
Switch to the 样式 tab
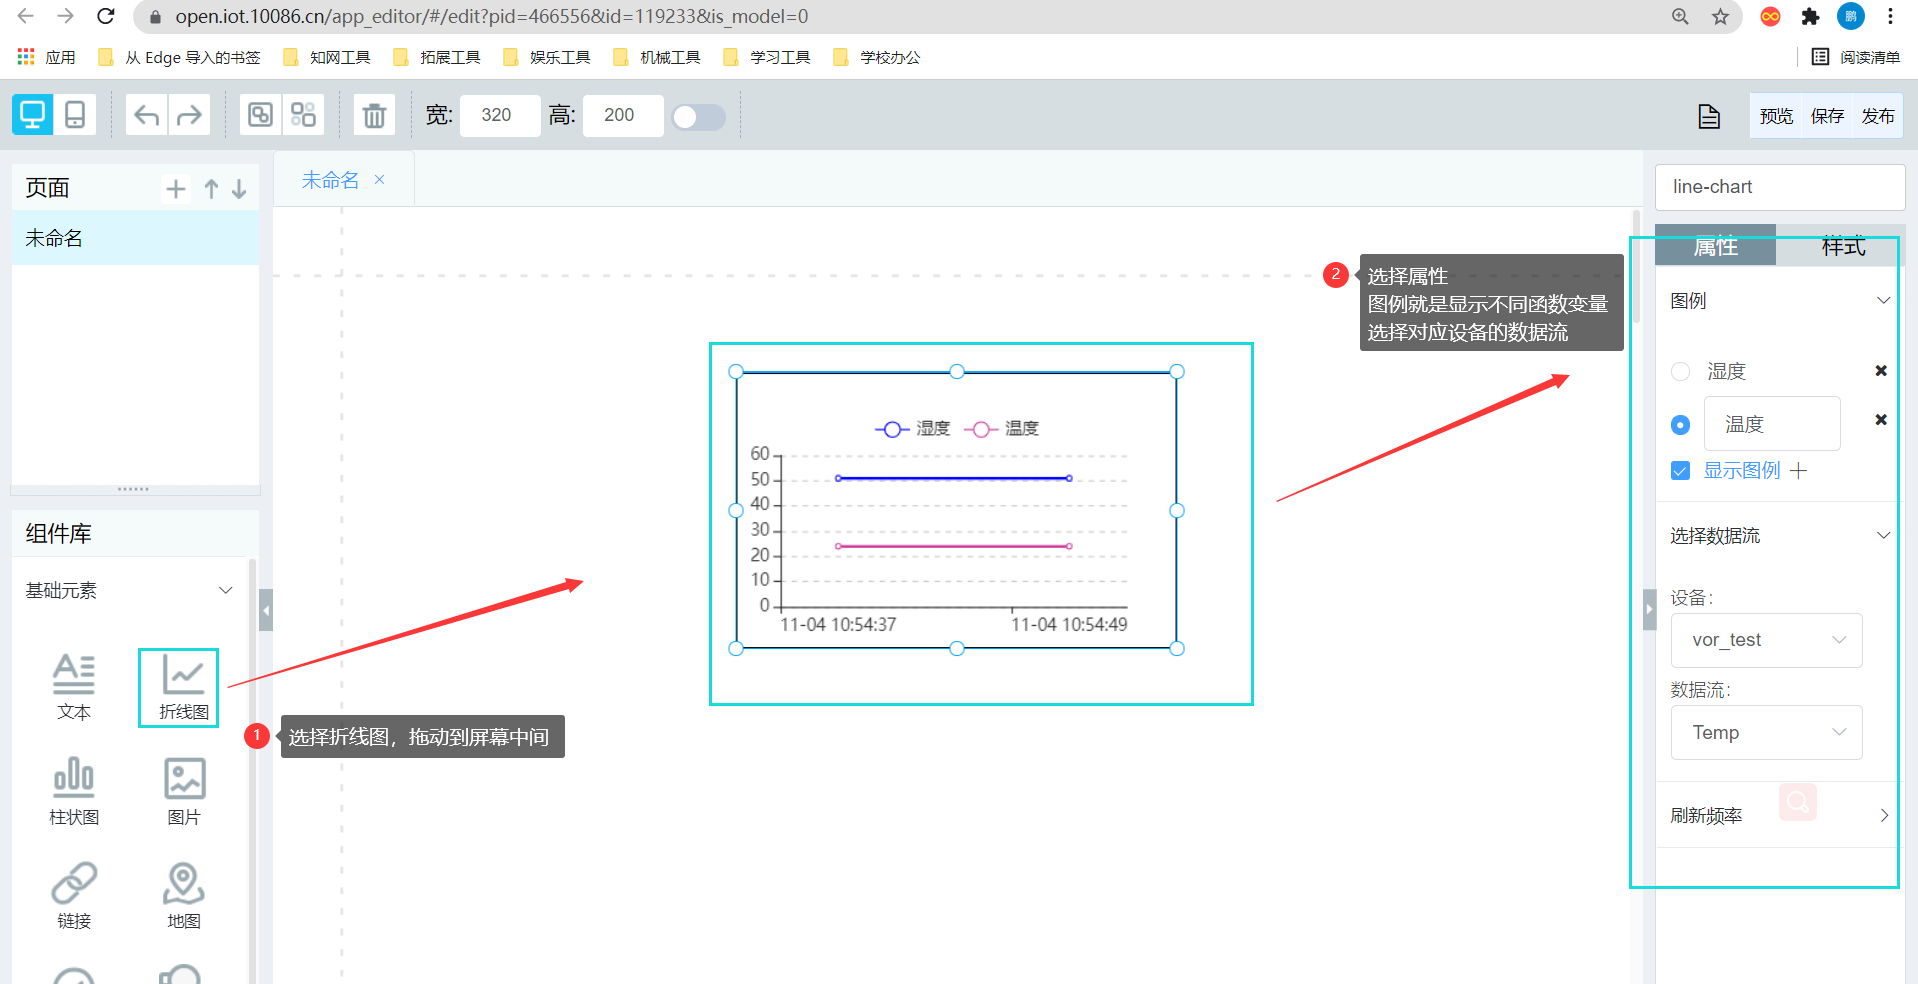(1843, 246)
